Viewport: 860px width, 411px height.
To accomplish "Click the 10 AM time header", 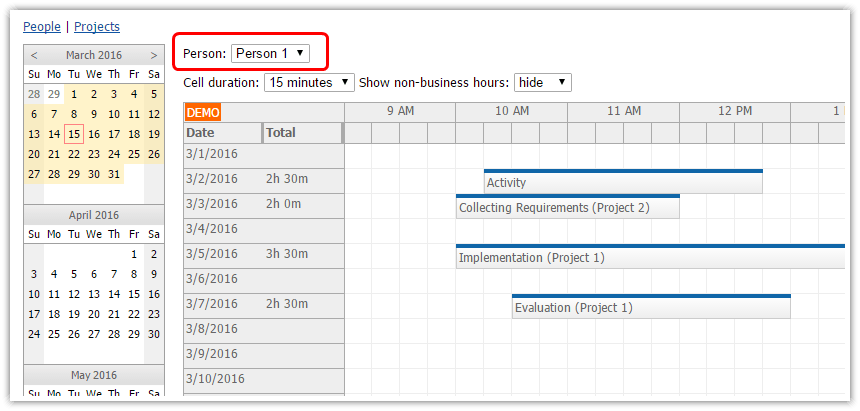I will point(512,111).
